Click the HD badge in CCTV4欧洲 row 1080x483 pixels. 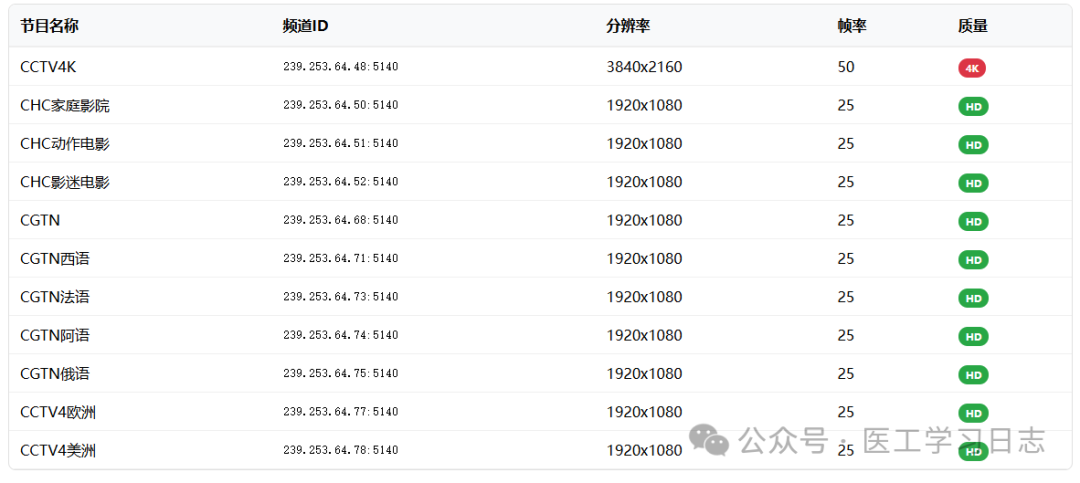(x=972, y=413)
